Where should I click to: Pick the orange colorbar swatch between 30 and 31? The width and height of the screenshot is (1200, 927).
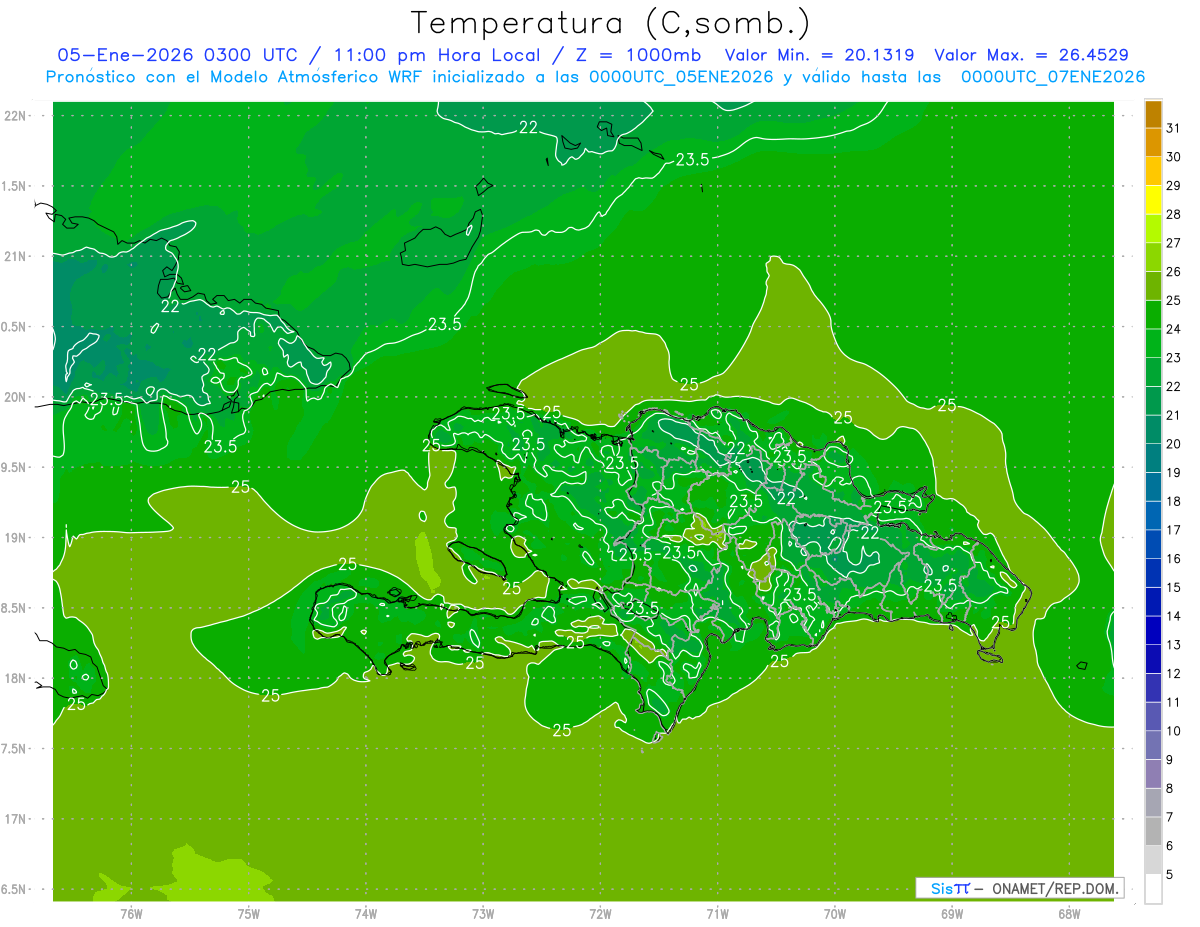(x=1153, y=142)
